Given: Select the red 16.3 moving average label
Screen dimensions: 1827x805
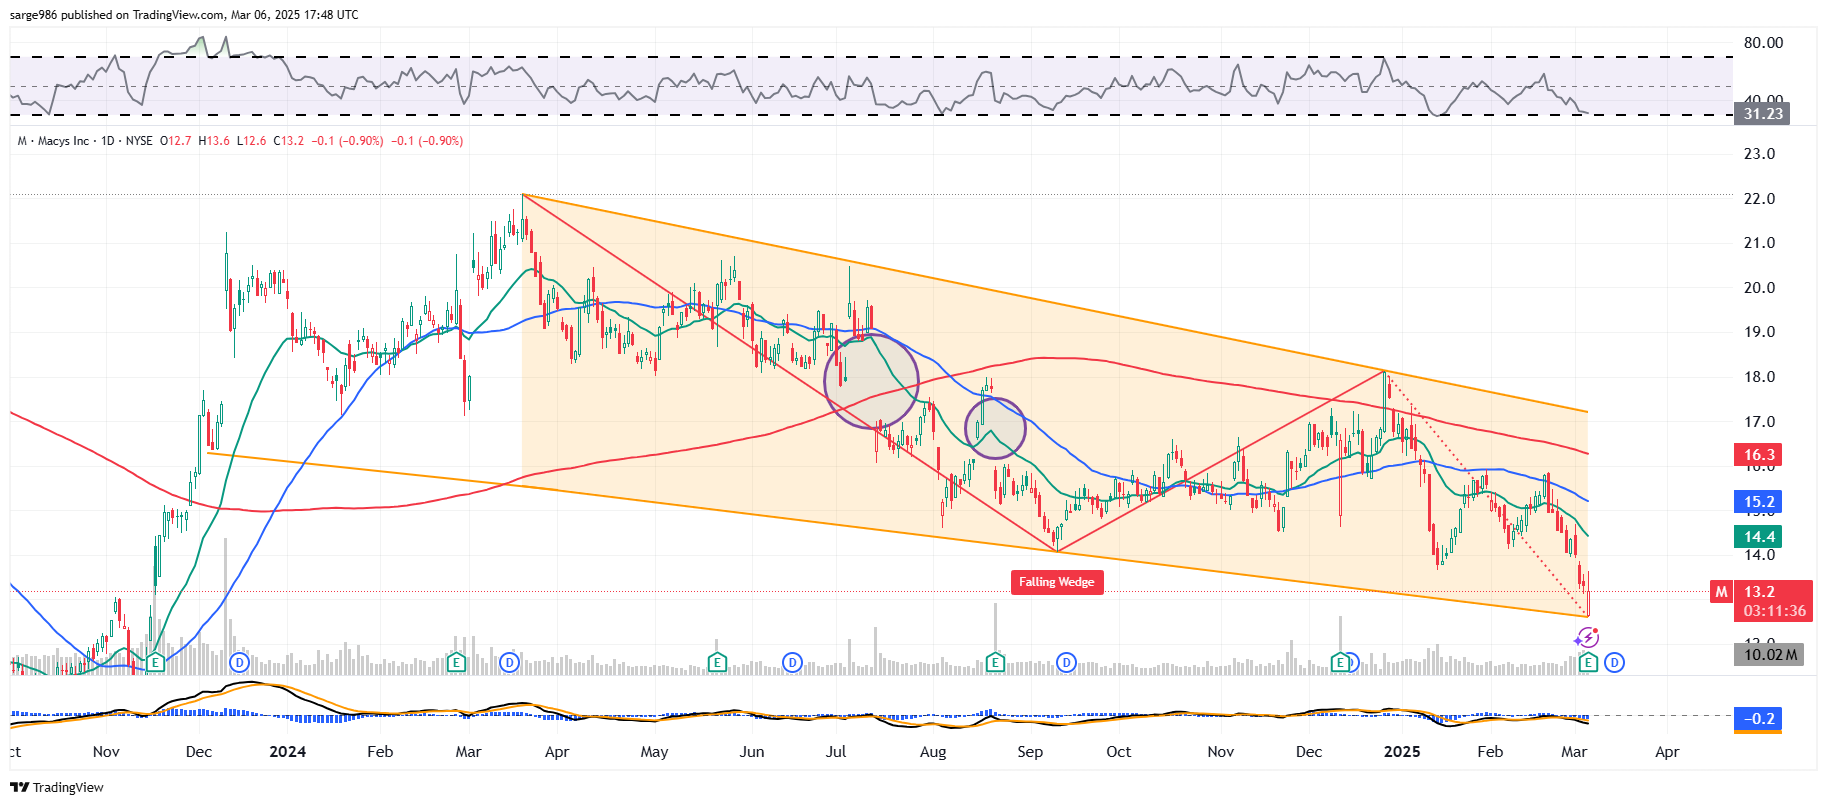Looking at the screenshot, I should point(1759,455).
